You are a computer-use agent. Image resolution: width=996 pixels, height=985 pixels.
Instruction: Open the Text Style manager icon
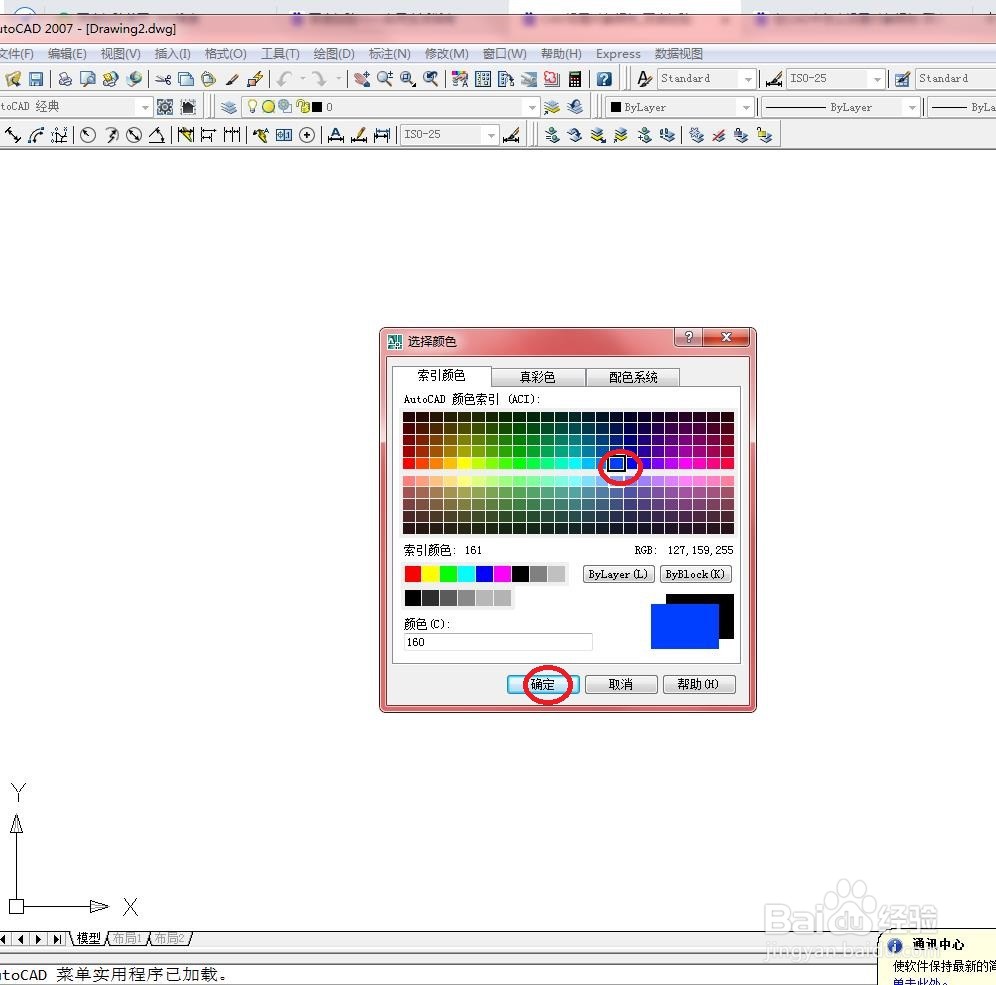click(644, 79)
